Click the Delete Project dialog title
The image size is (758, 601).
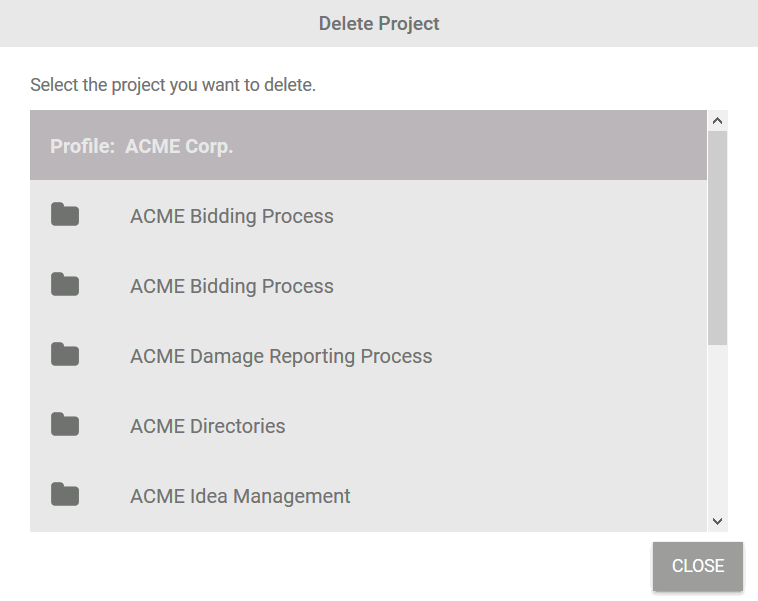click(x=379, y=23)
